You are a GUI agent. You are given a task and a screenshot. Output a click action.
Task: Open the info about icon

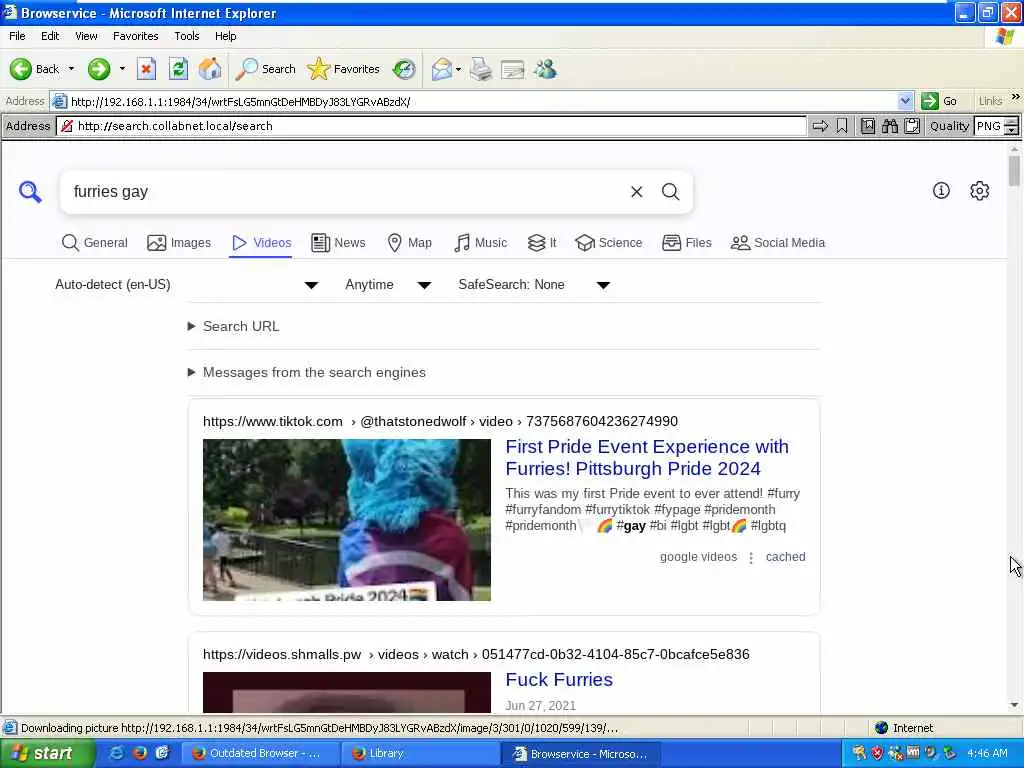coord(941,191)
